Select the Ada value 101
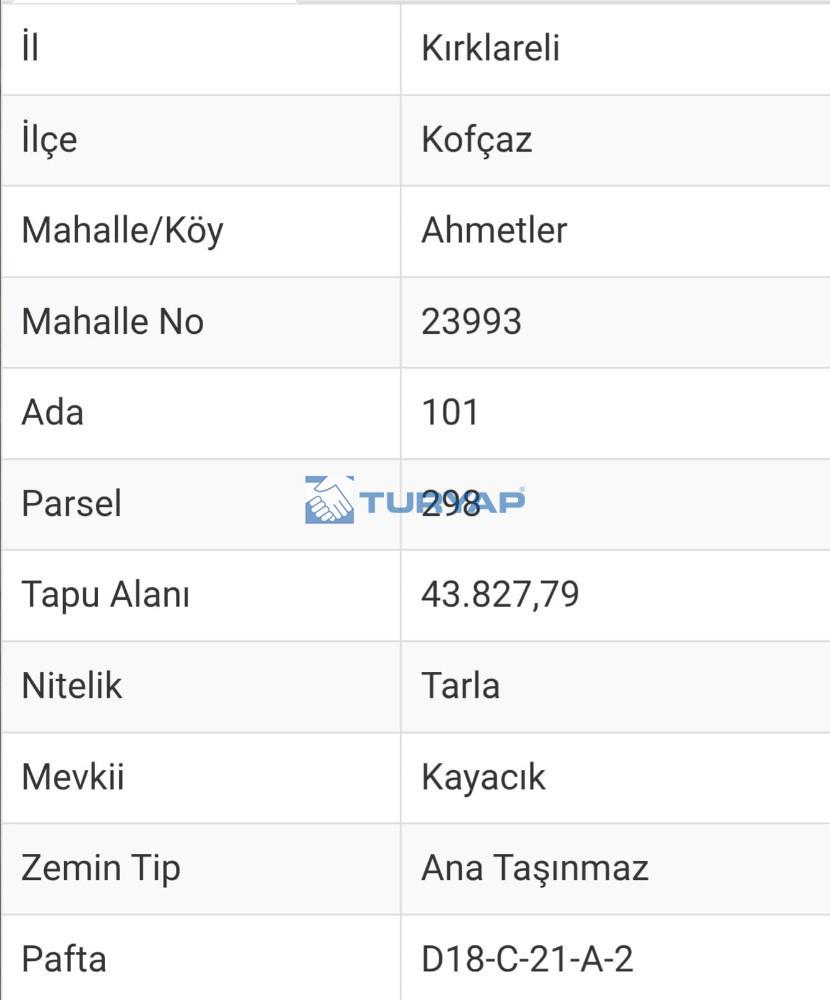Screen dimensions: 830x1000 (450, 412)
